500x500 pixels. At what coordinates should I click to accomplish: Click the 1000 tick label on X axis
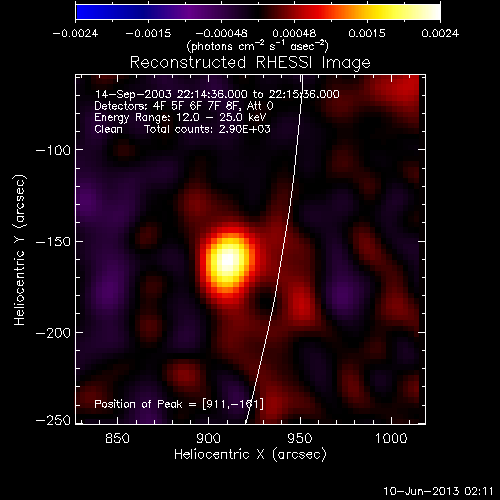(x=391, y=438)
